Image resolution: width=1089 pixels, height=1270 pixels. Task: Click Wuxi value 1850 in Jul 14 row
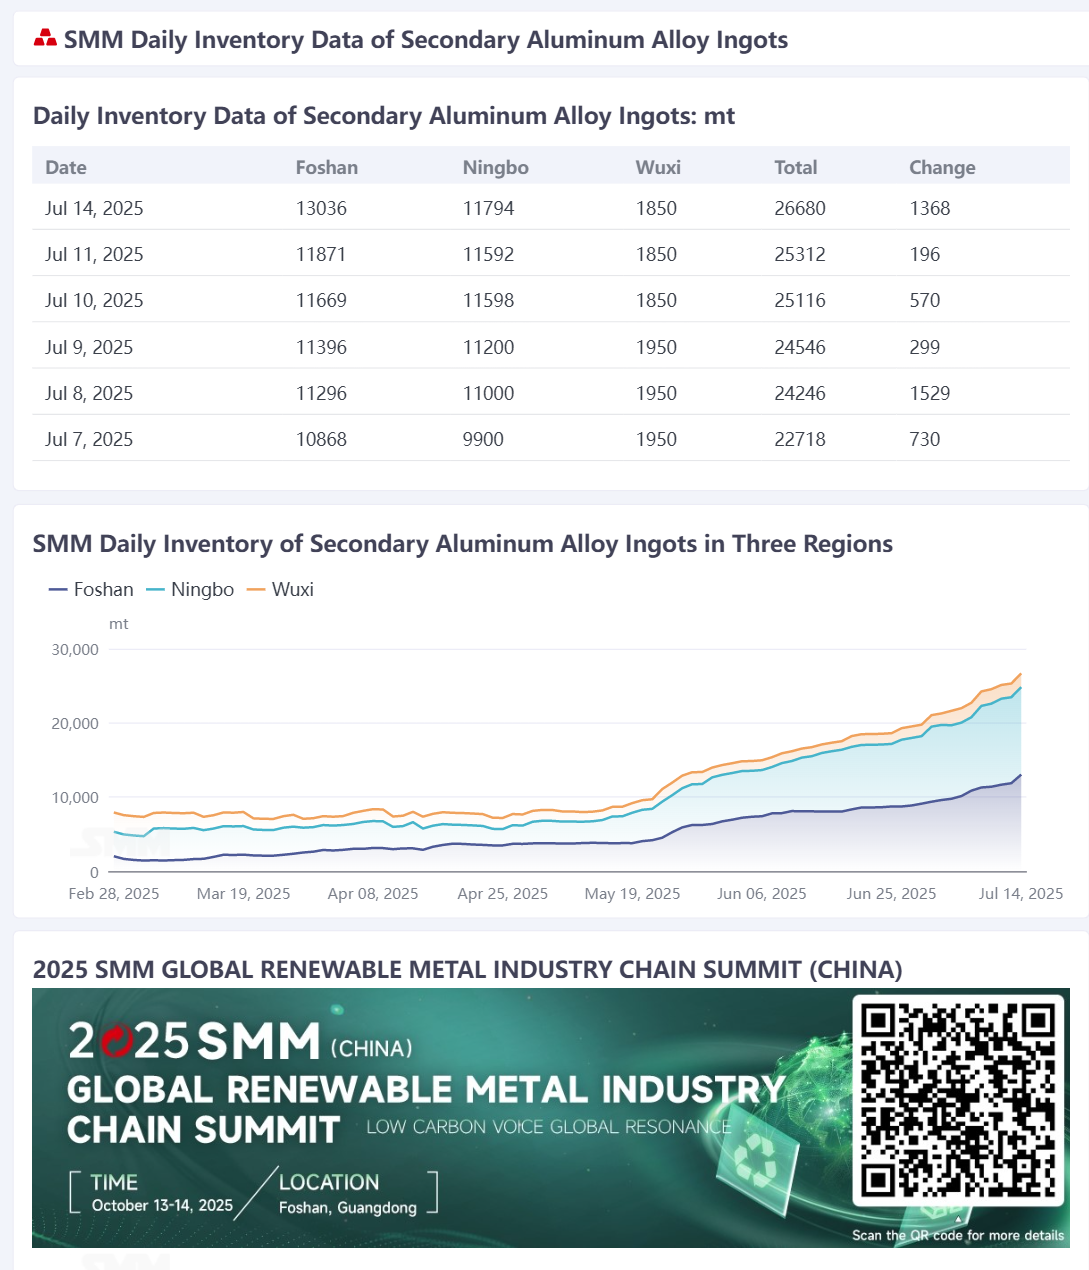[x=656, y=208]
